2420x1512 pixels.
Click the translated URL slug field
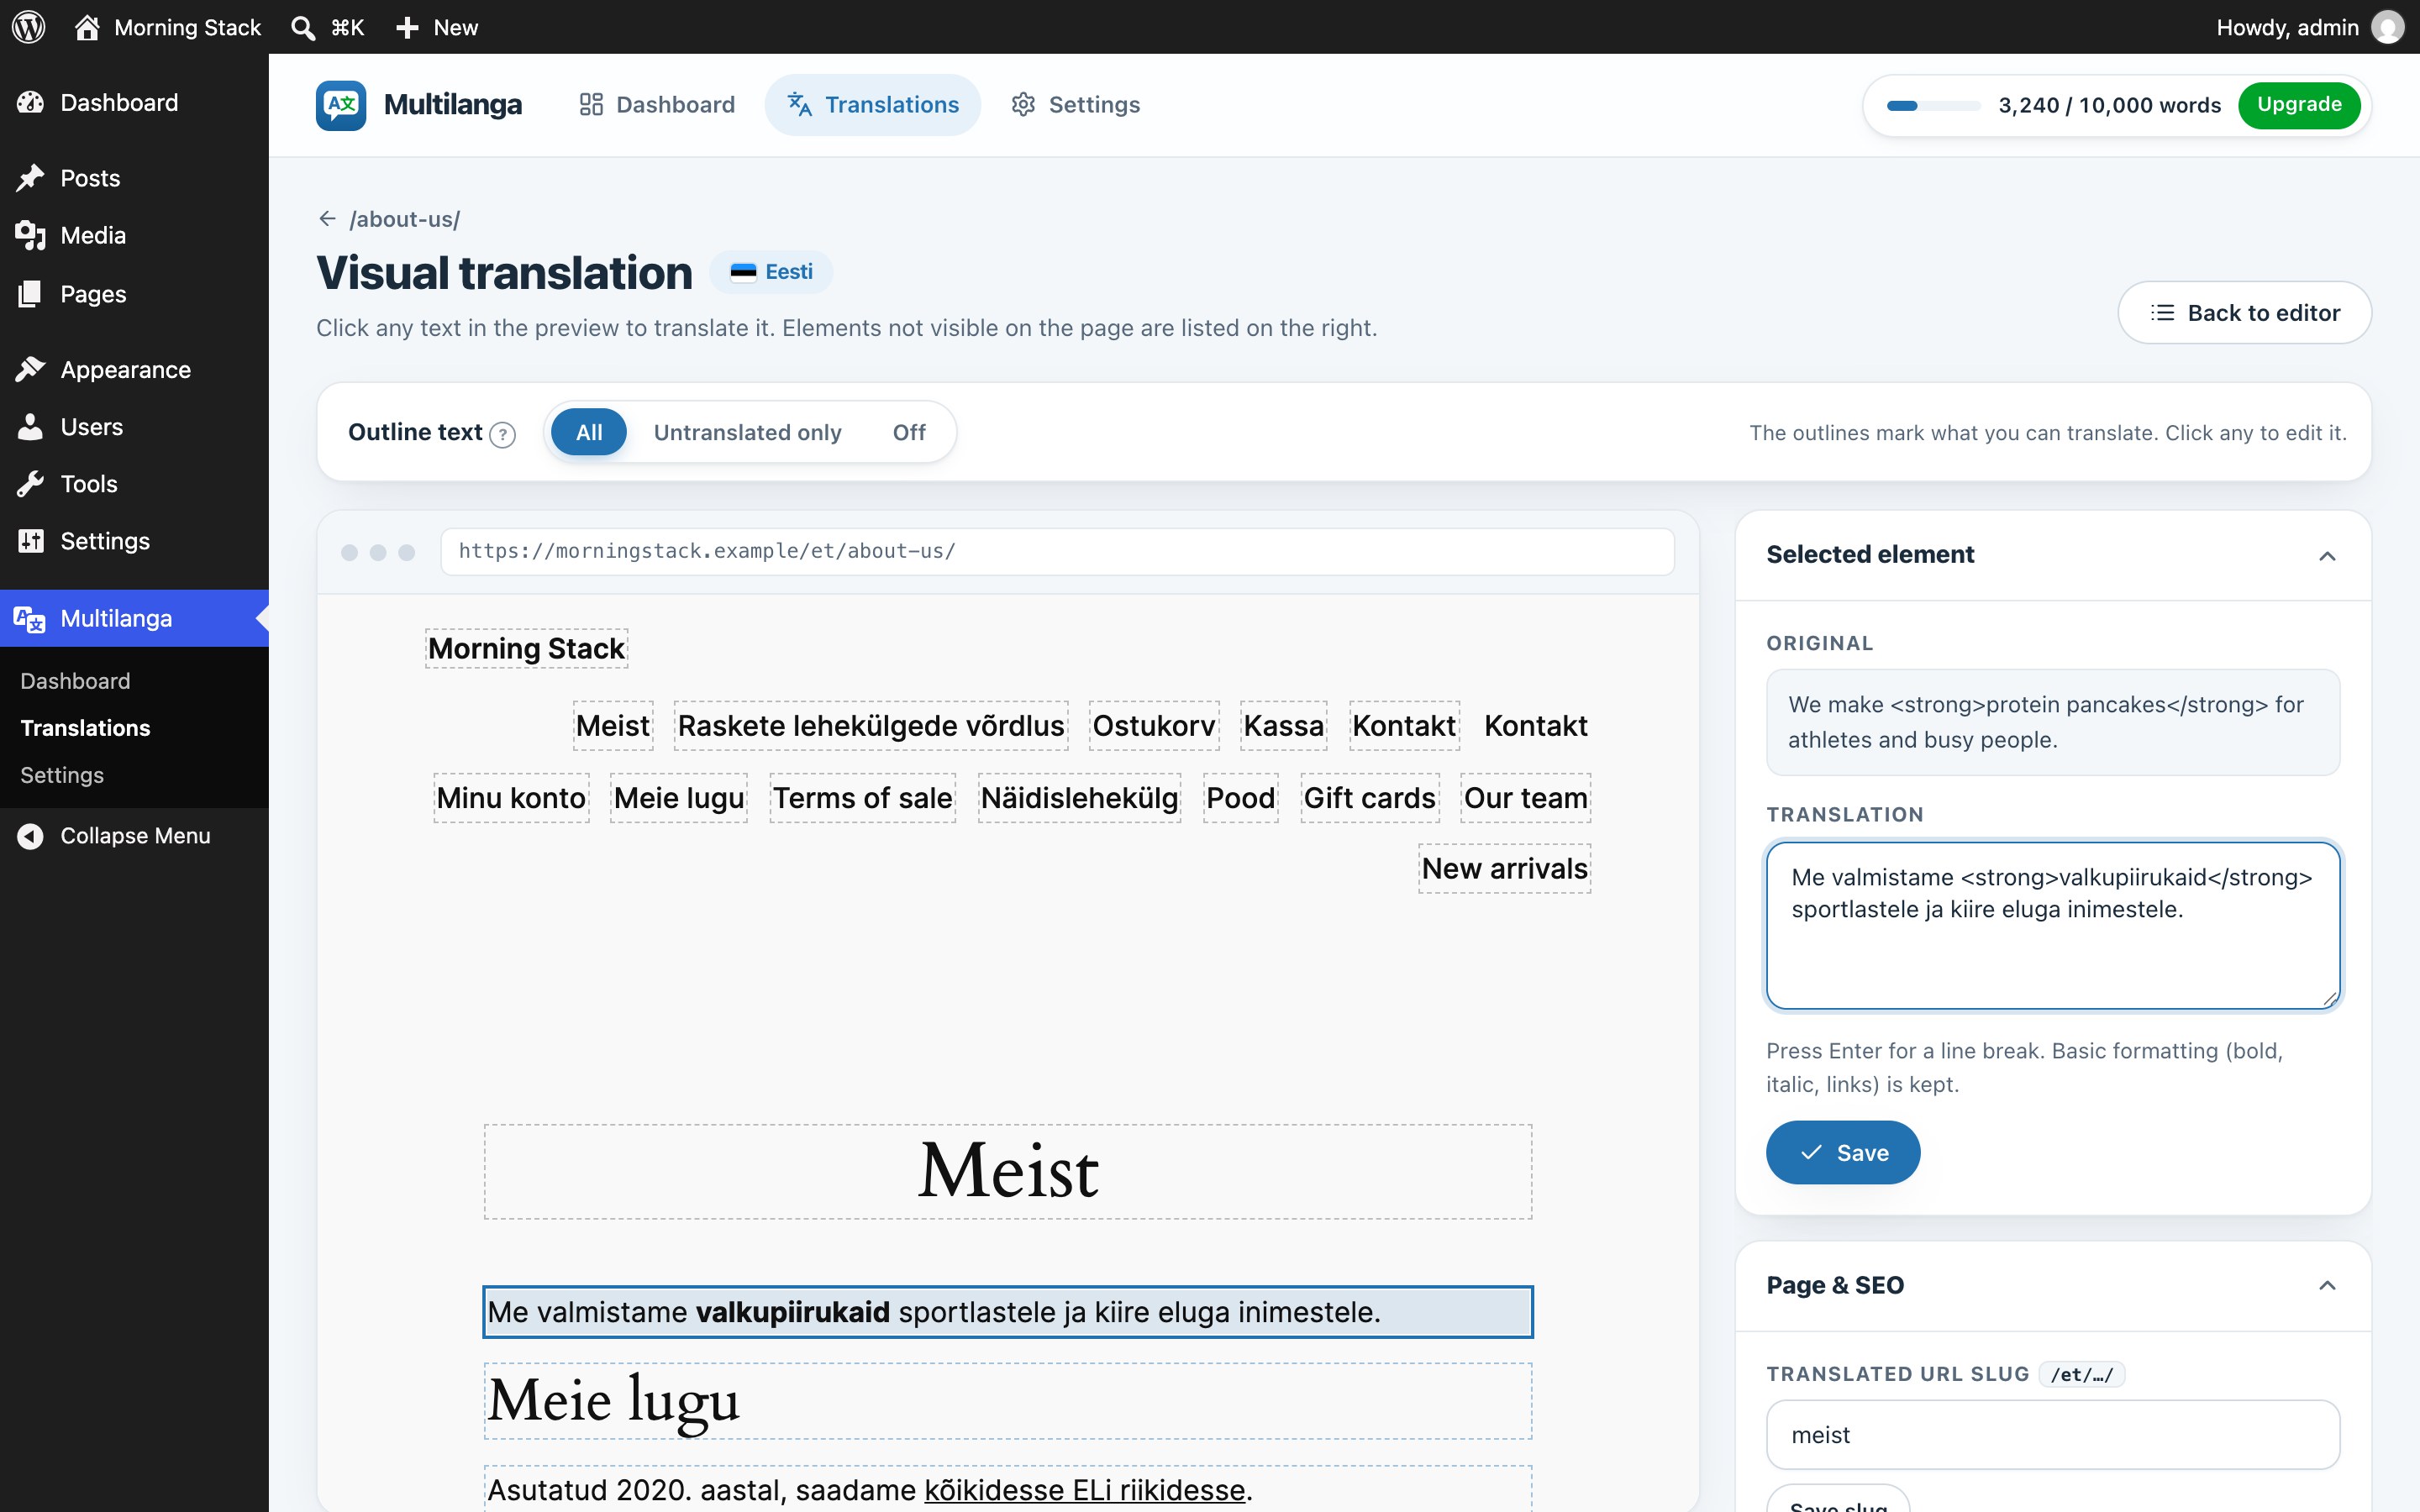point(2053,1435)
